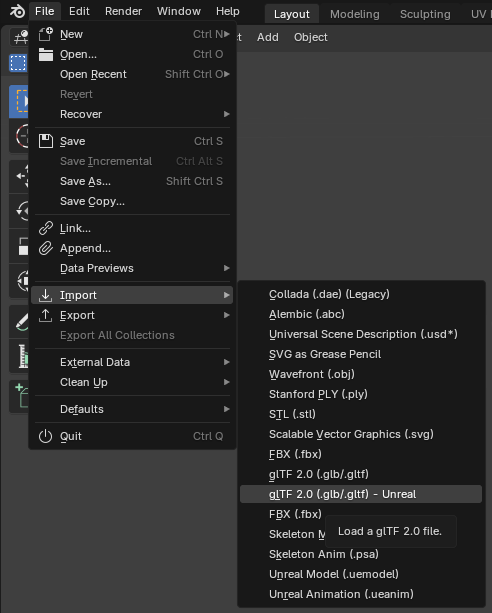492x613 pixels.
Task: Click the Save floppy disk icon
Action: [45, 141]
